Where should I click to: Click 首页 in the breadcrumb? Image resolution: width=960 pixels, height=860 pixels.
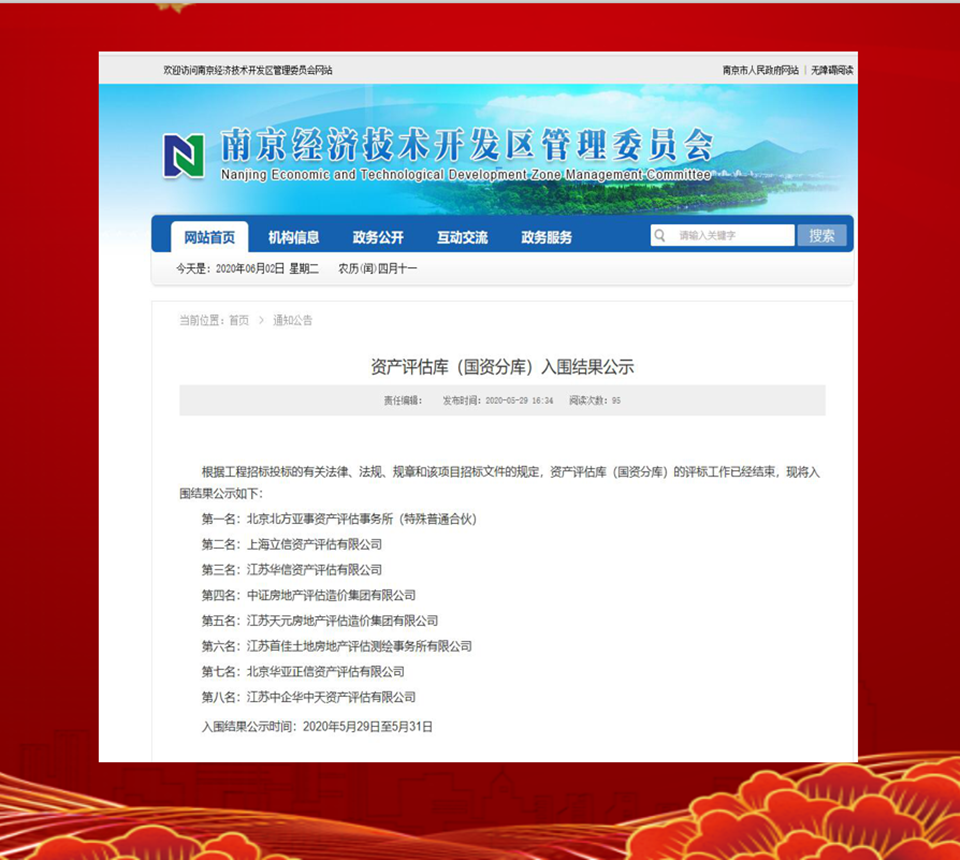click(x=238, y=320)
